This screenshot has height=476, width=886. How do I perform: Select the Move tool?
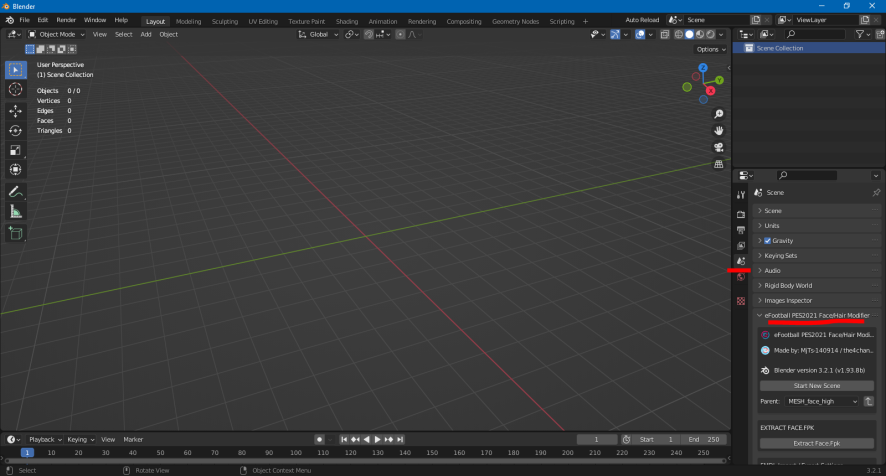pyautogui.click(x=16, y=111)
